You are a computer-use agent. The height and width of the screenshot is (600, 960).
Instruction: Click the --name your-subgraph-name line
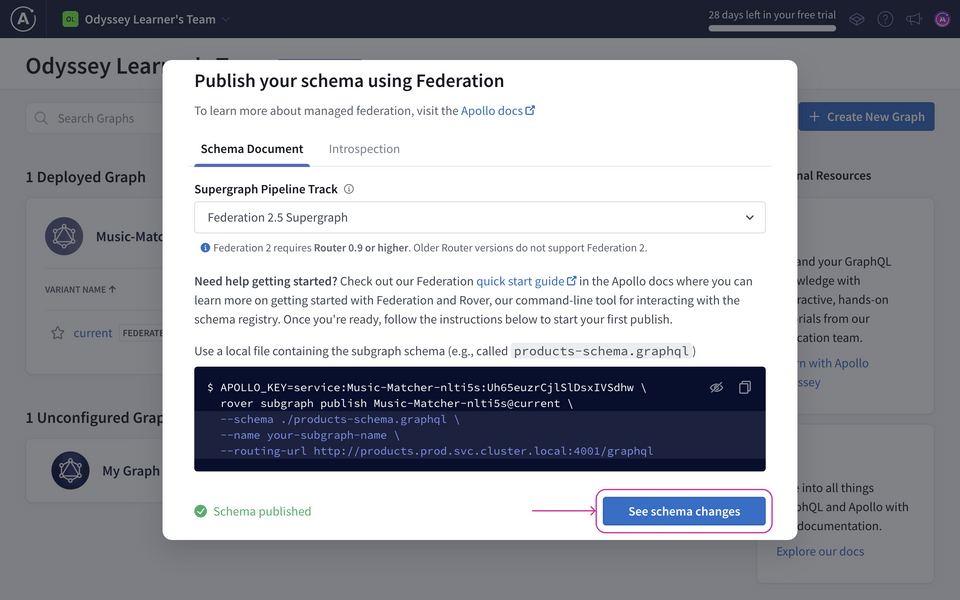tap(310, 435)
